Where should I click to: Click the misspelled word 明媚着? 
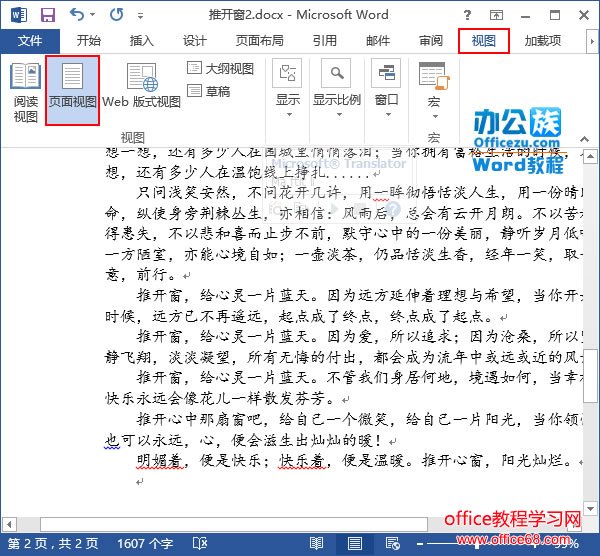(x=162, y=460)
